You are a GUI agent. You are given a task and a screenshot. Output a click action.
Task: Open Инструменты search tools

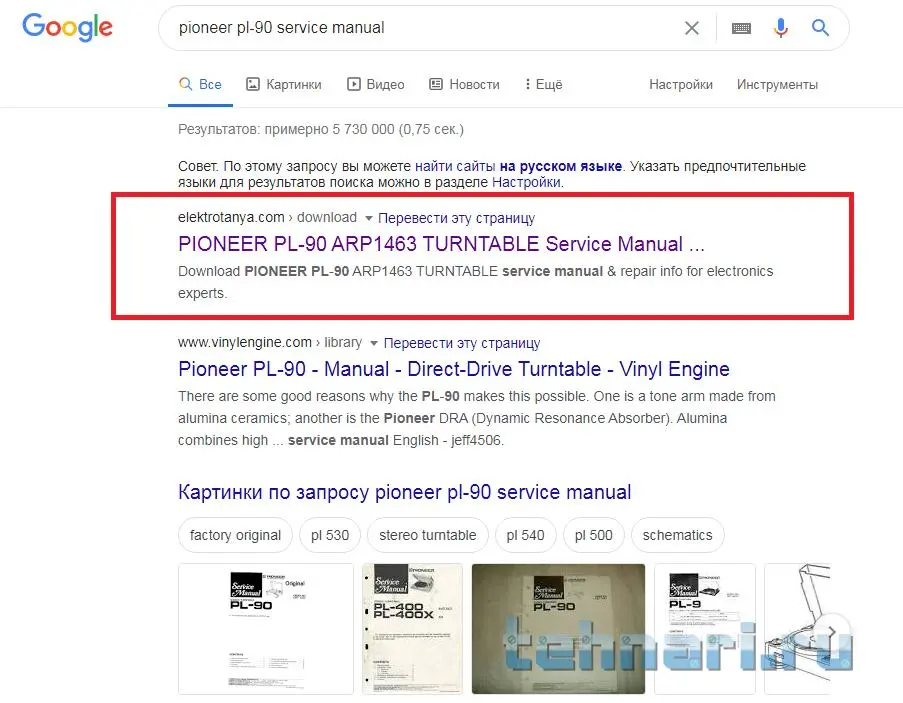777,85
